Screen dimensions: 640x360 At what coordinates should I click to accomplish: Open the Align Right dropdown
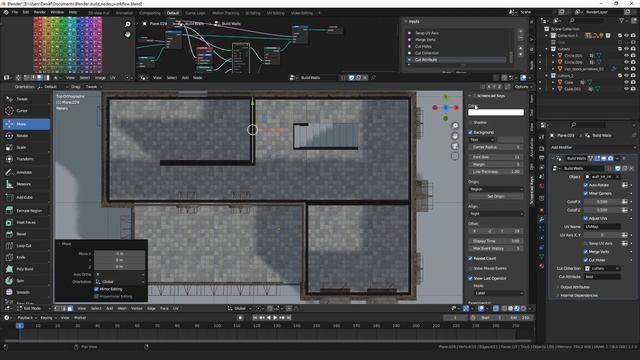[x=496, y=214]
